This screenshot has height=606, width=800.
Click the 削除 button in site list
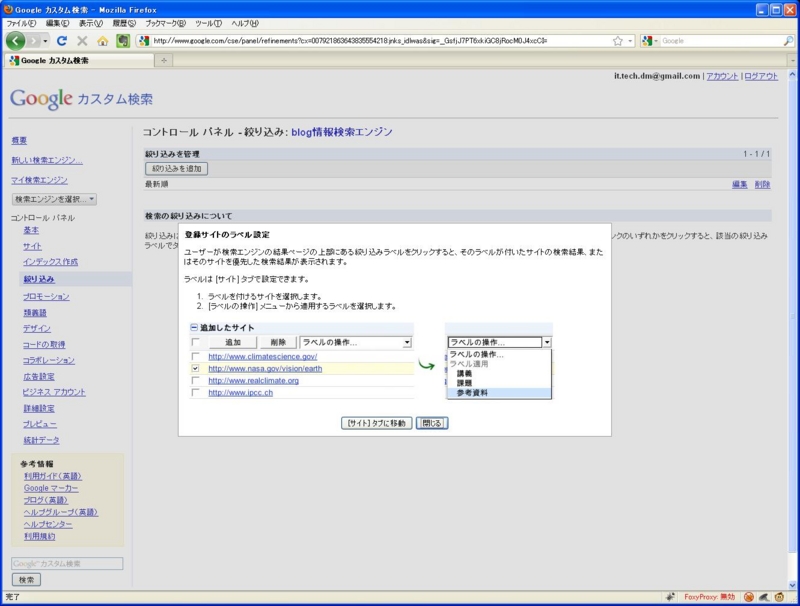[278, 342]
